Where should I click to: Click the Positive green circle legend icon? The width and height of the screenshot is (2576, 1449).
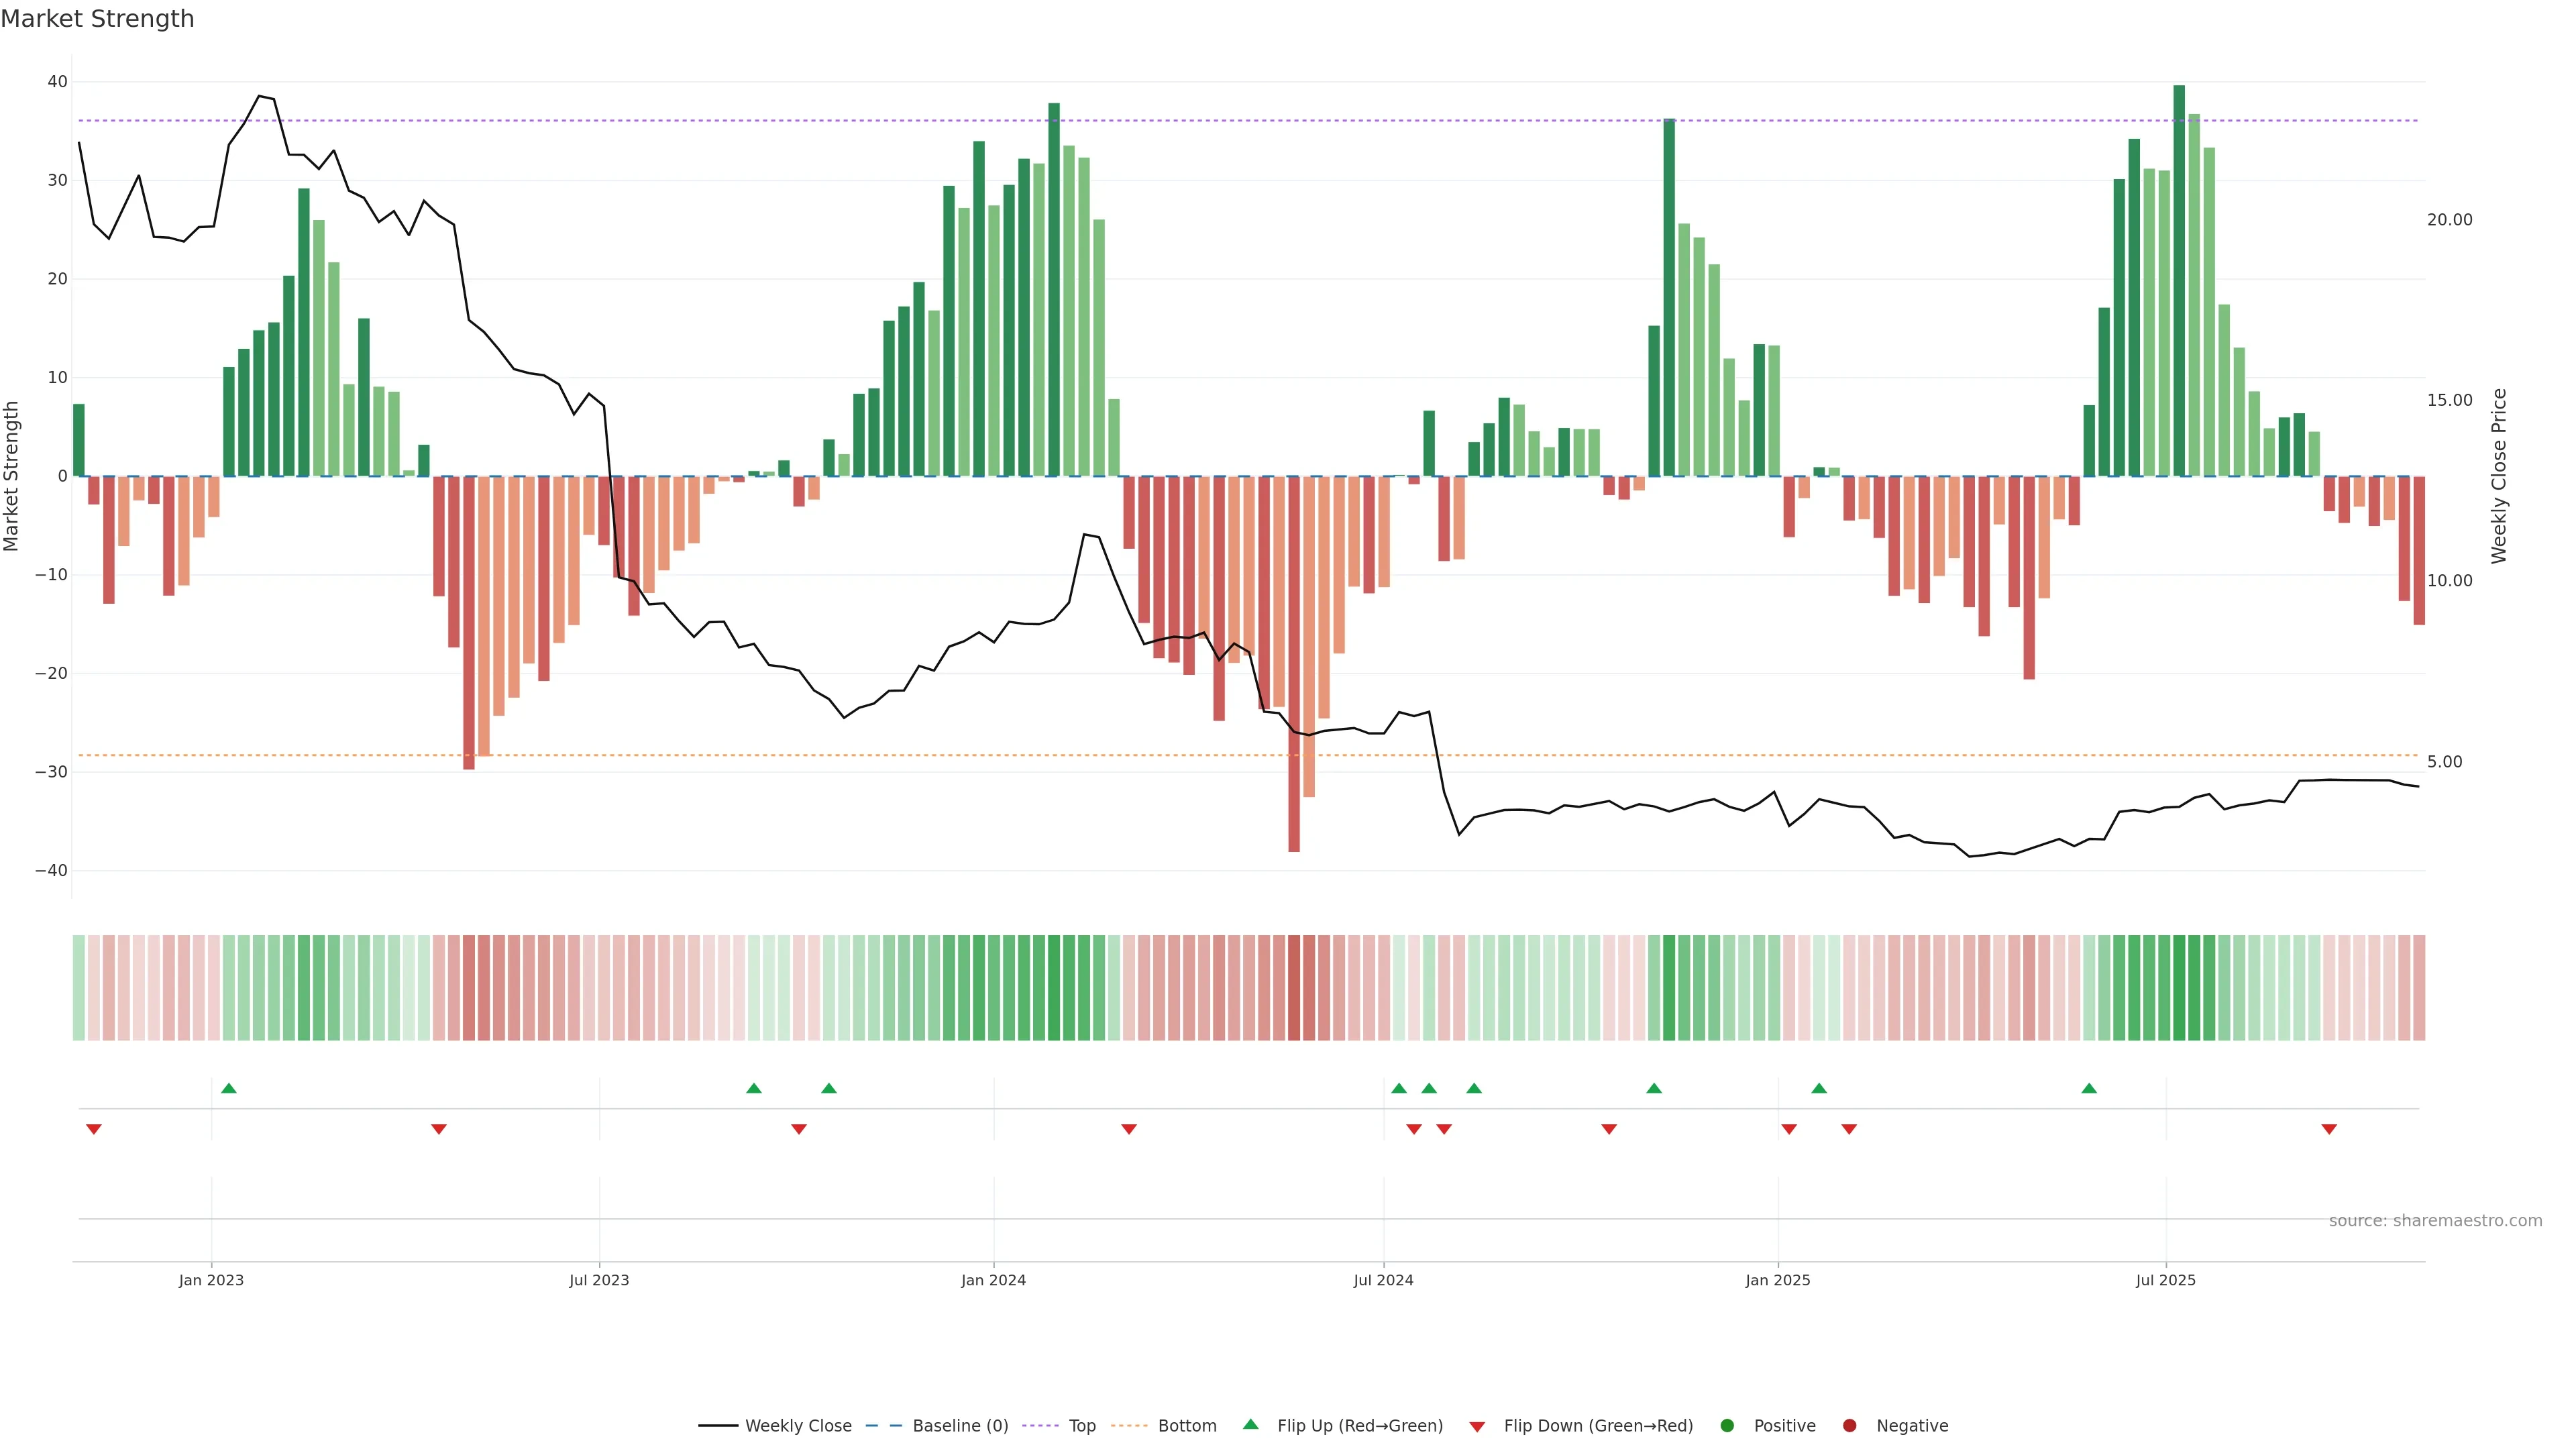(1727, 1425)
